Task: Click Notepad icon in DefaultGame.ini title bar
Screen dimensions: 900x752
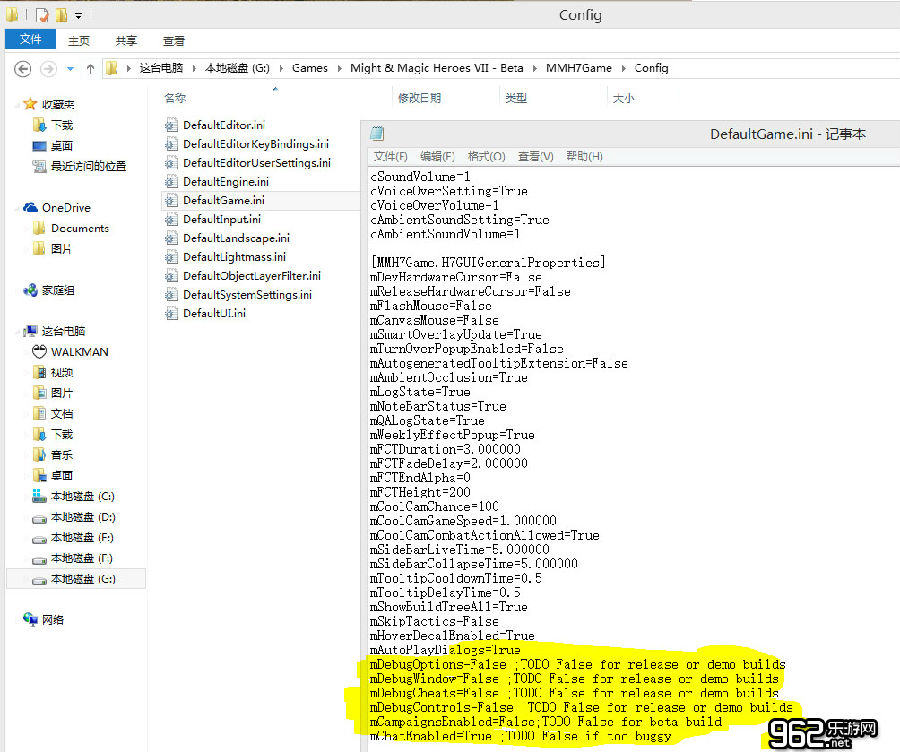Action: click(377, 134)
